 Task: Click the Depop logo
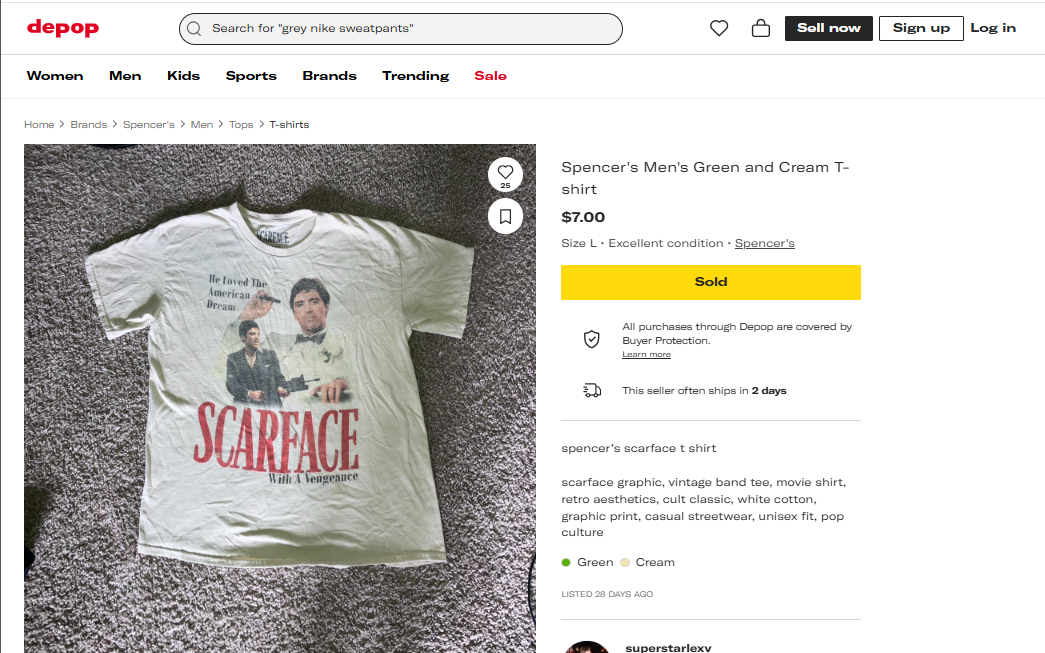click(62, 28)
